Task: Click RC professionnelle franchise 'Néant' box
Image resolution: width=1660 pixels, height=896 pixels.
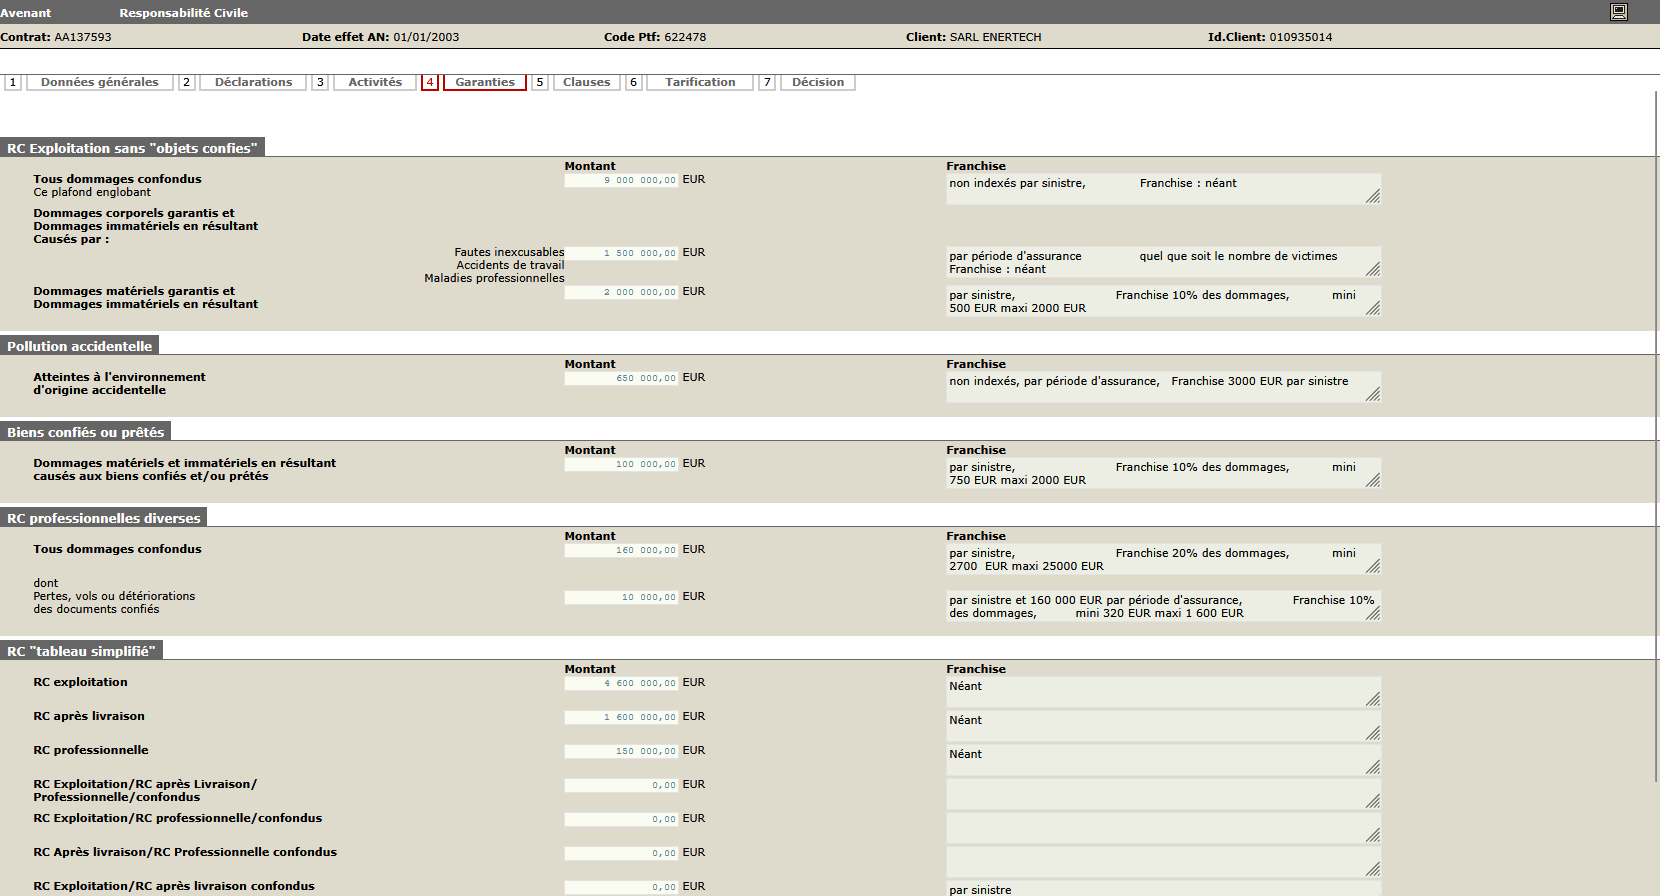Action: click(1163, 760)
